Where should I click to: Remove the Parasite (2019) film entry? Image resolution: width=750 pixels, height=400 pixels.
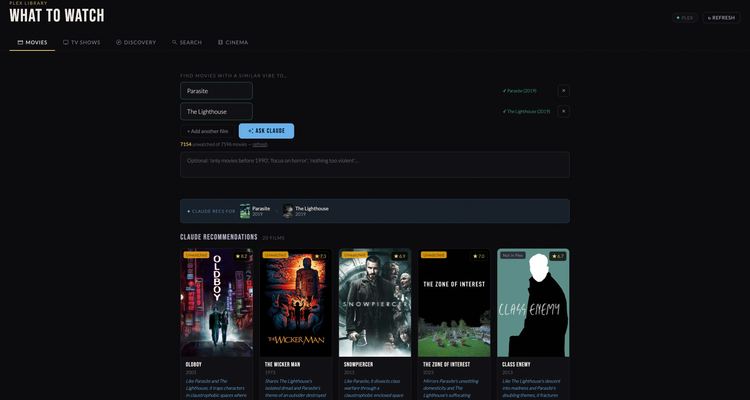click(563, 91)
